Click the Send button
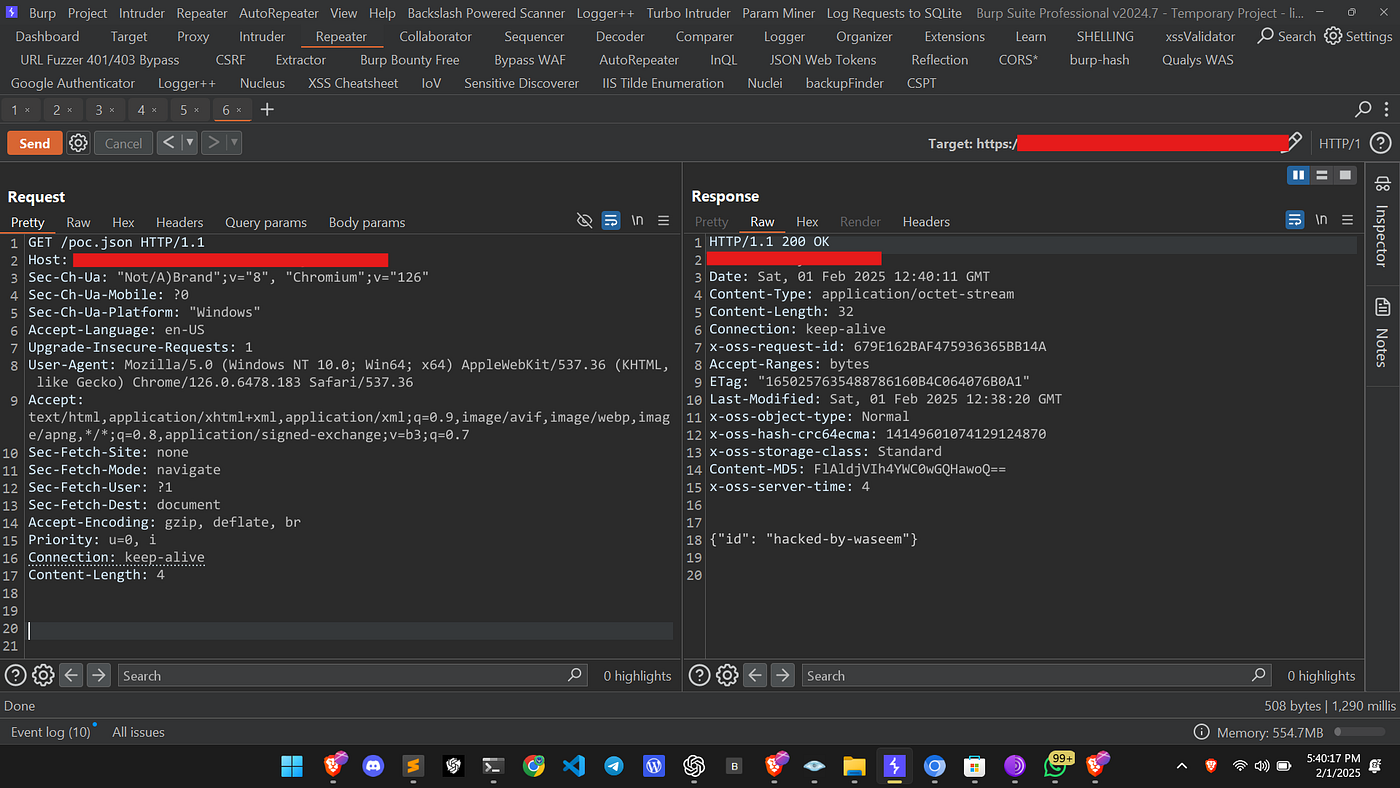The height and width of the screenshot is (788, 1400). pos(35,143)
